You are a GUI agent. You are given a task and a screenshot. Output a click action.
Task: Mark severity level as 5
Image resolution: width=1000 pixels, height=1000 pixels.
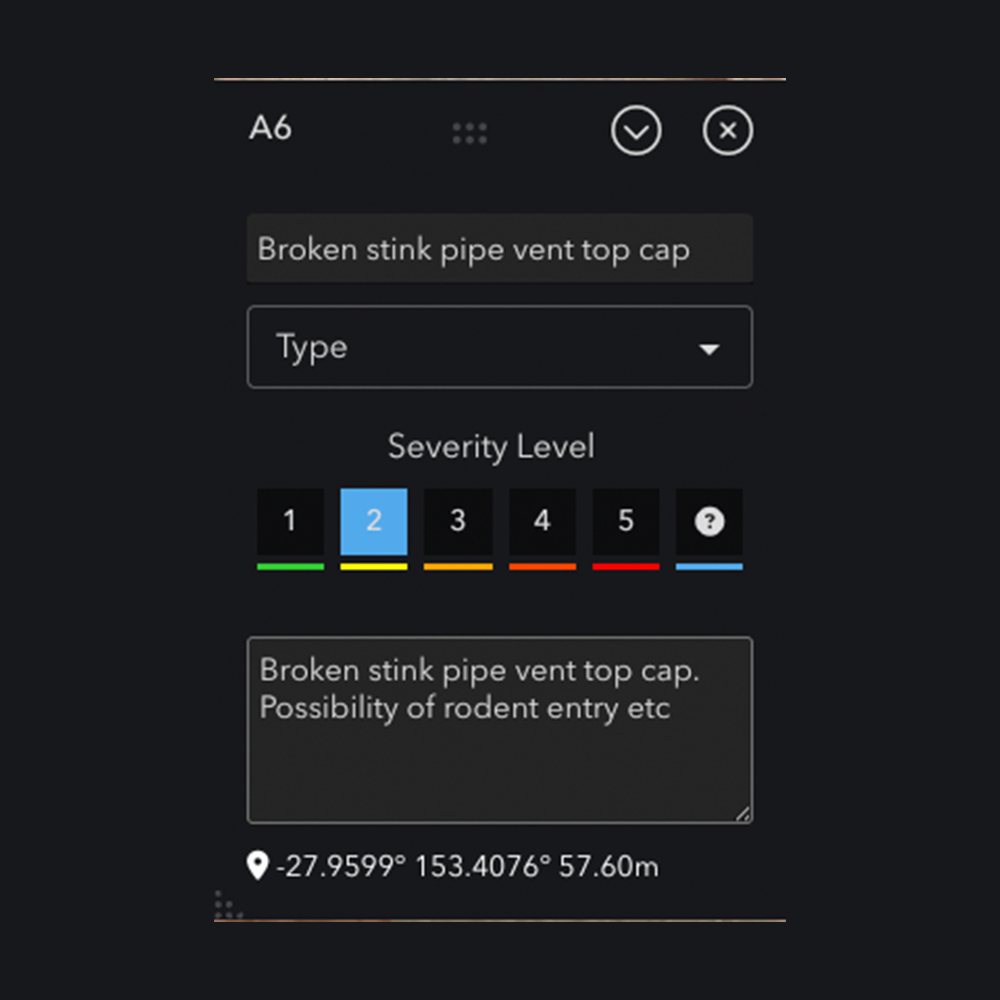tap(626, 522)
